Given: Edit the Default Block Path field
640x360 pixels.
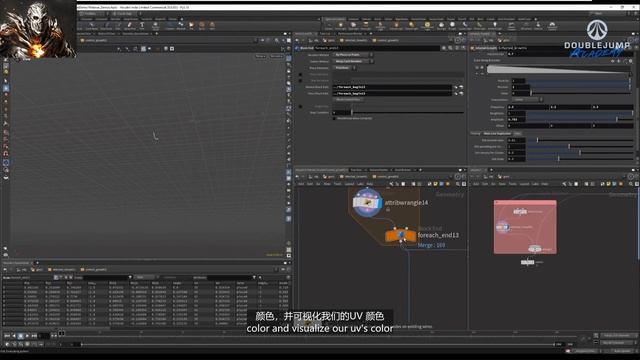Looking at the screenshot, I should [x=393, y=87].
